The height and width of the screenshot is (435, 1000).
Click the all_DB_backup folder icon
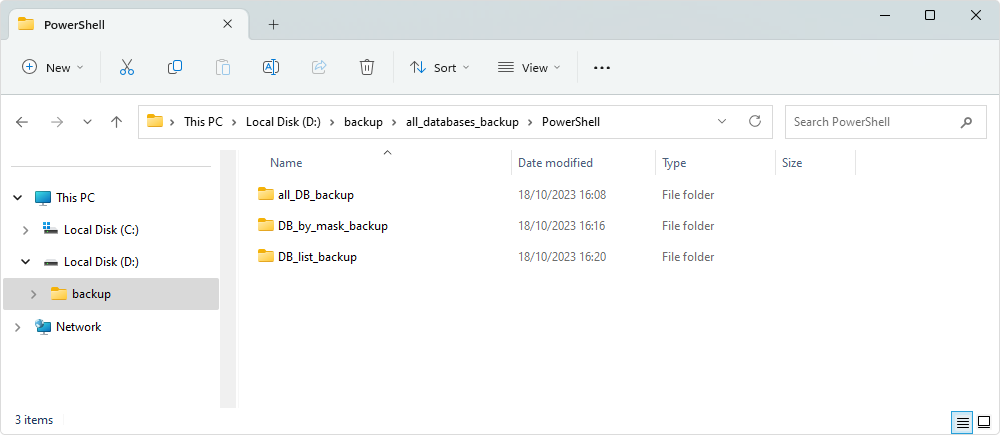[x=266, y=194]
